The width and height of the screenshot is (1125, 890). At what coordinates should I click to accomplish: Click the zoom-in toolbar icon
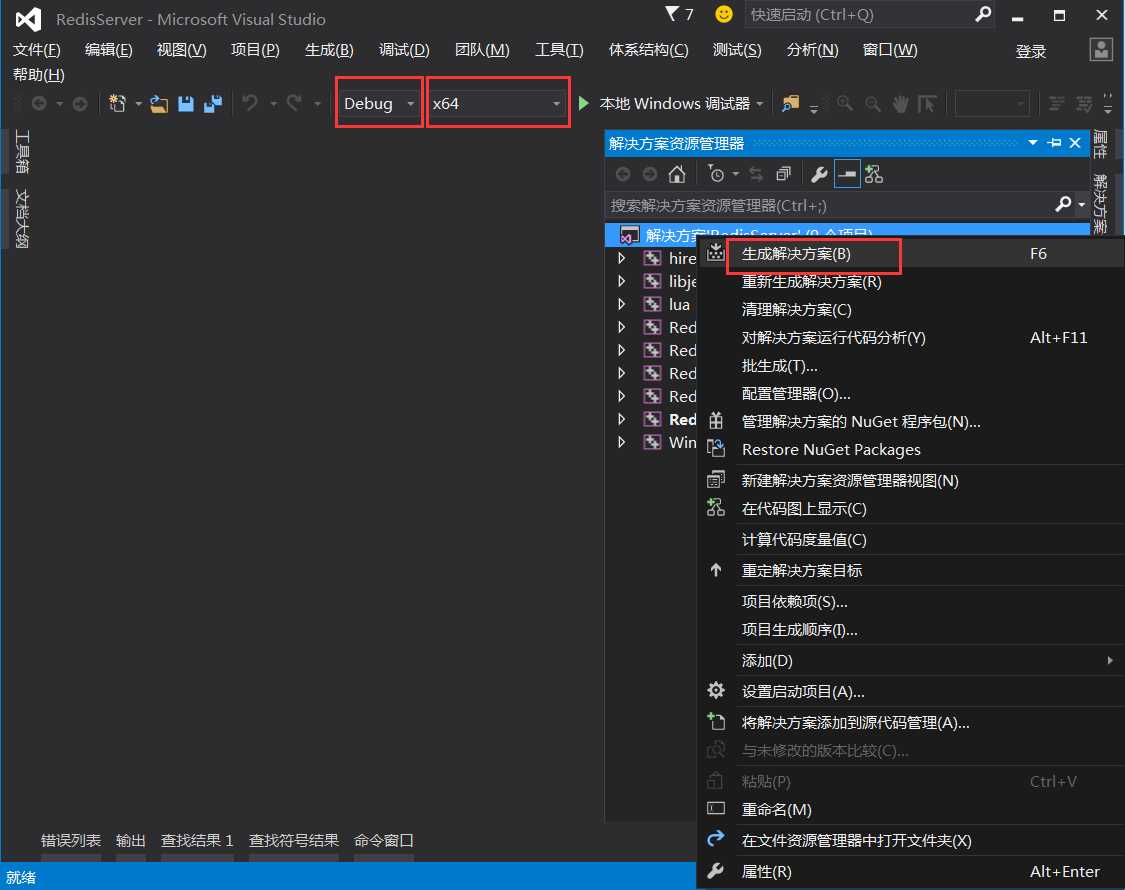pyautogui.click(x=845, y=104)
